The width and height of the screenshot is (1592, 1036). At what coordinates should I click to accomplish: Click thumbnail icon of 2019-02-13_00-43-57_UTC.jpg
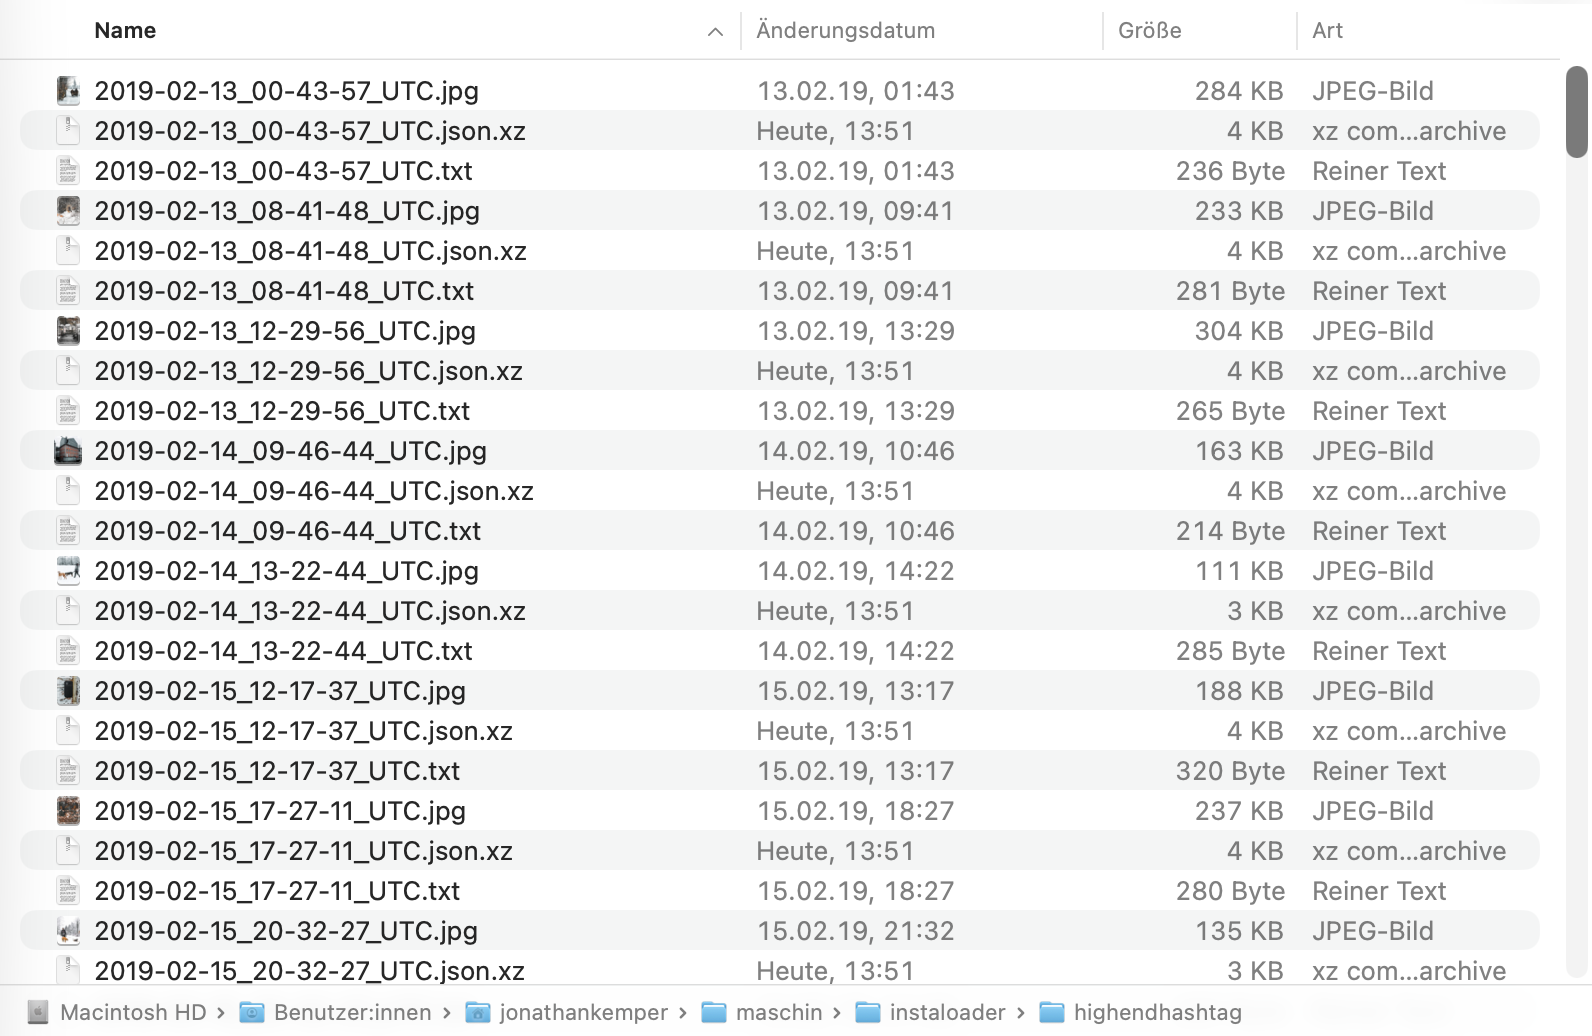click(x=68, y=91)
